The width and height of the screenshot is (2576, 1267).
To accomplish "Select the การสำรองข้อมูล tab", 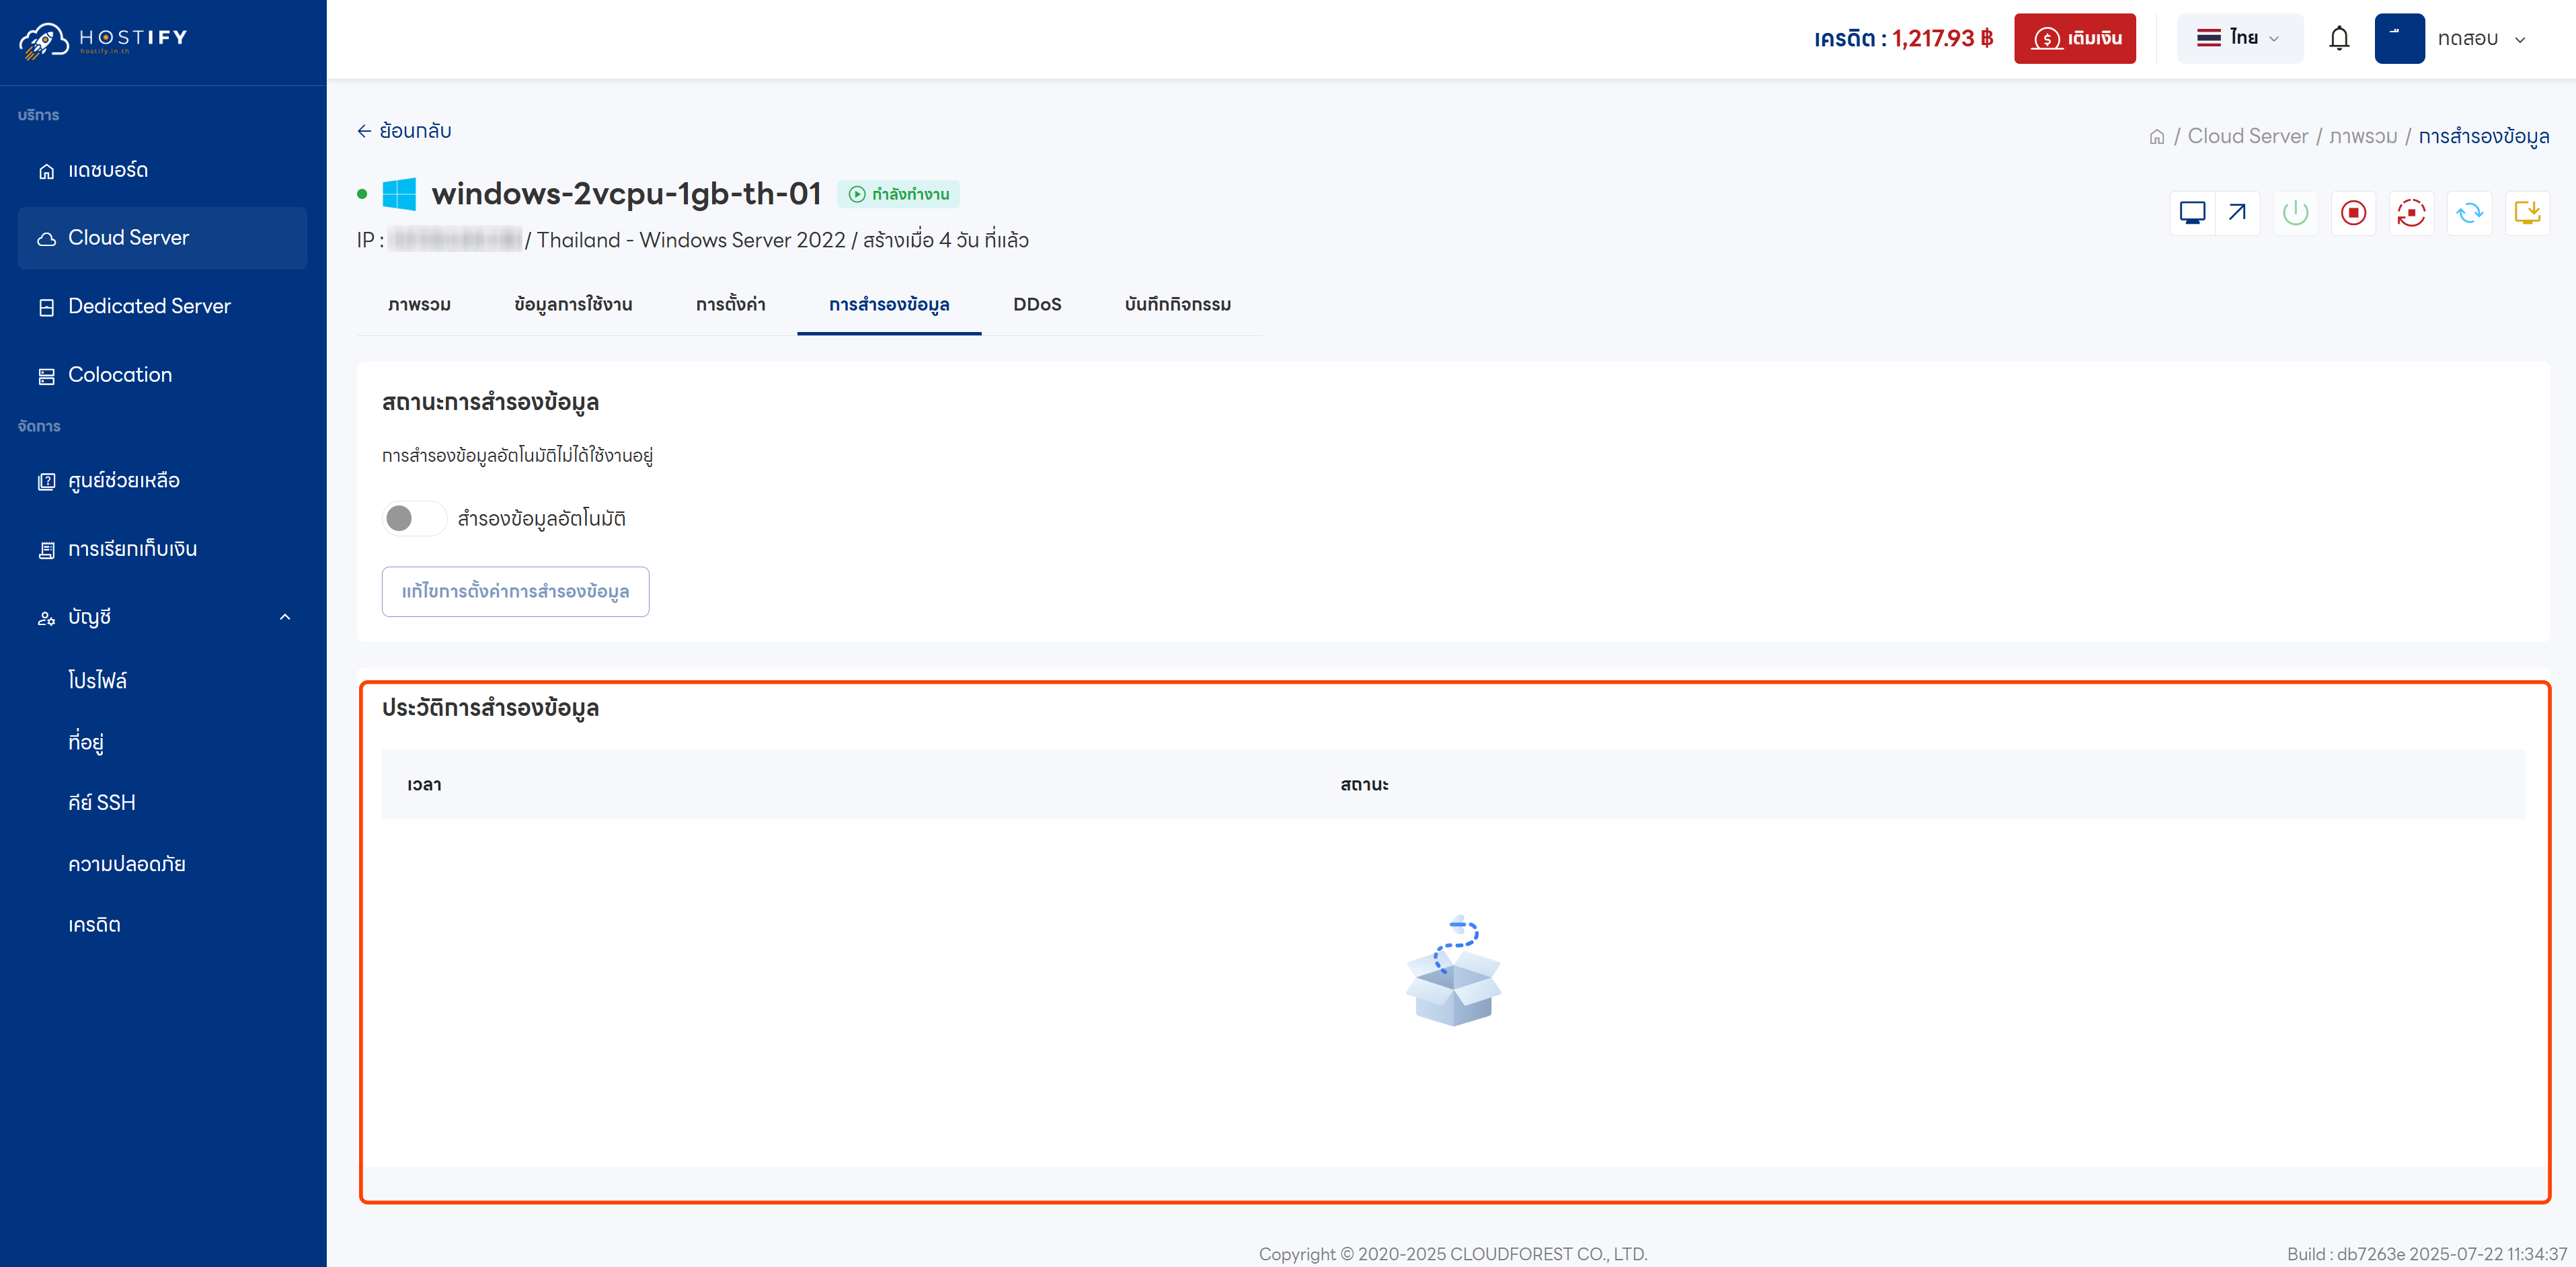I will (x=889, y=304).
